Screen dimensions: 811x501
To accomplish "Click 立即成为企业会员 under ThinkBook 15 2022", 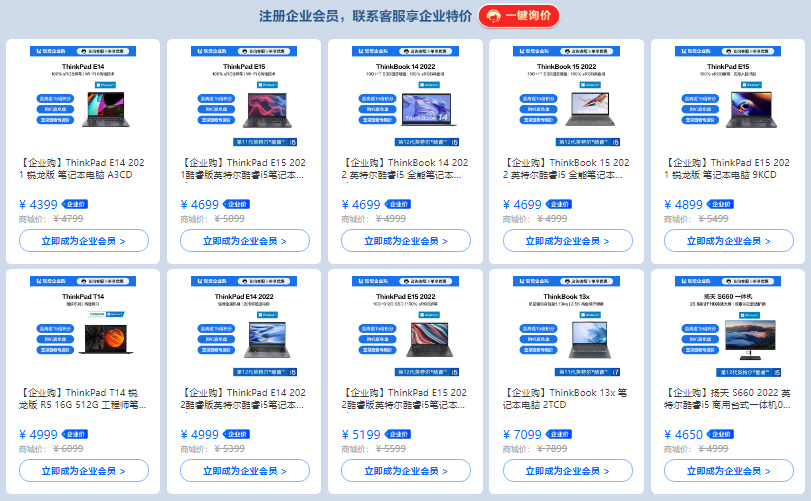I will point(567,241).
